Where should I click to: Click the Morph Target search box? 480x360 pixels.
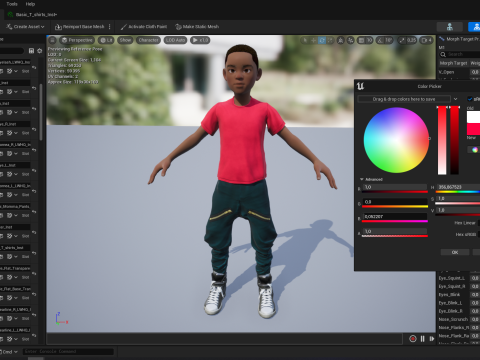(x=461, y=54)
